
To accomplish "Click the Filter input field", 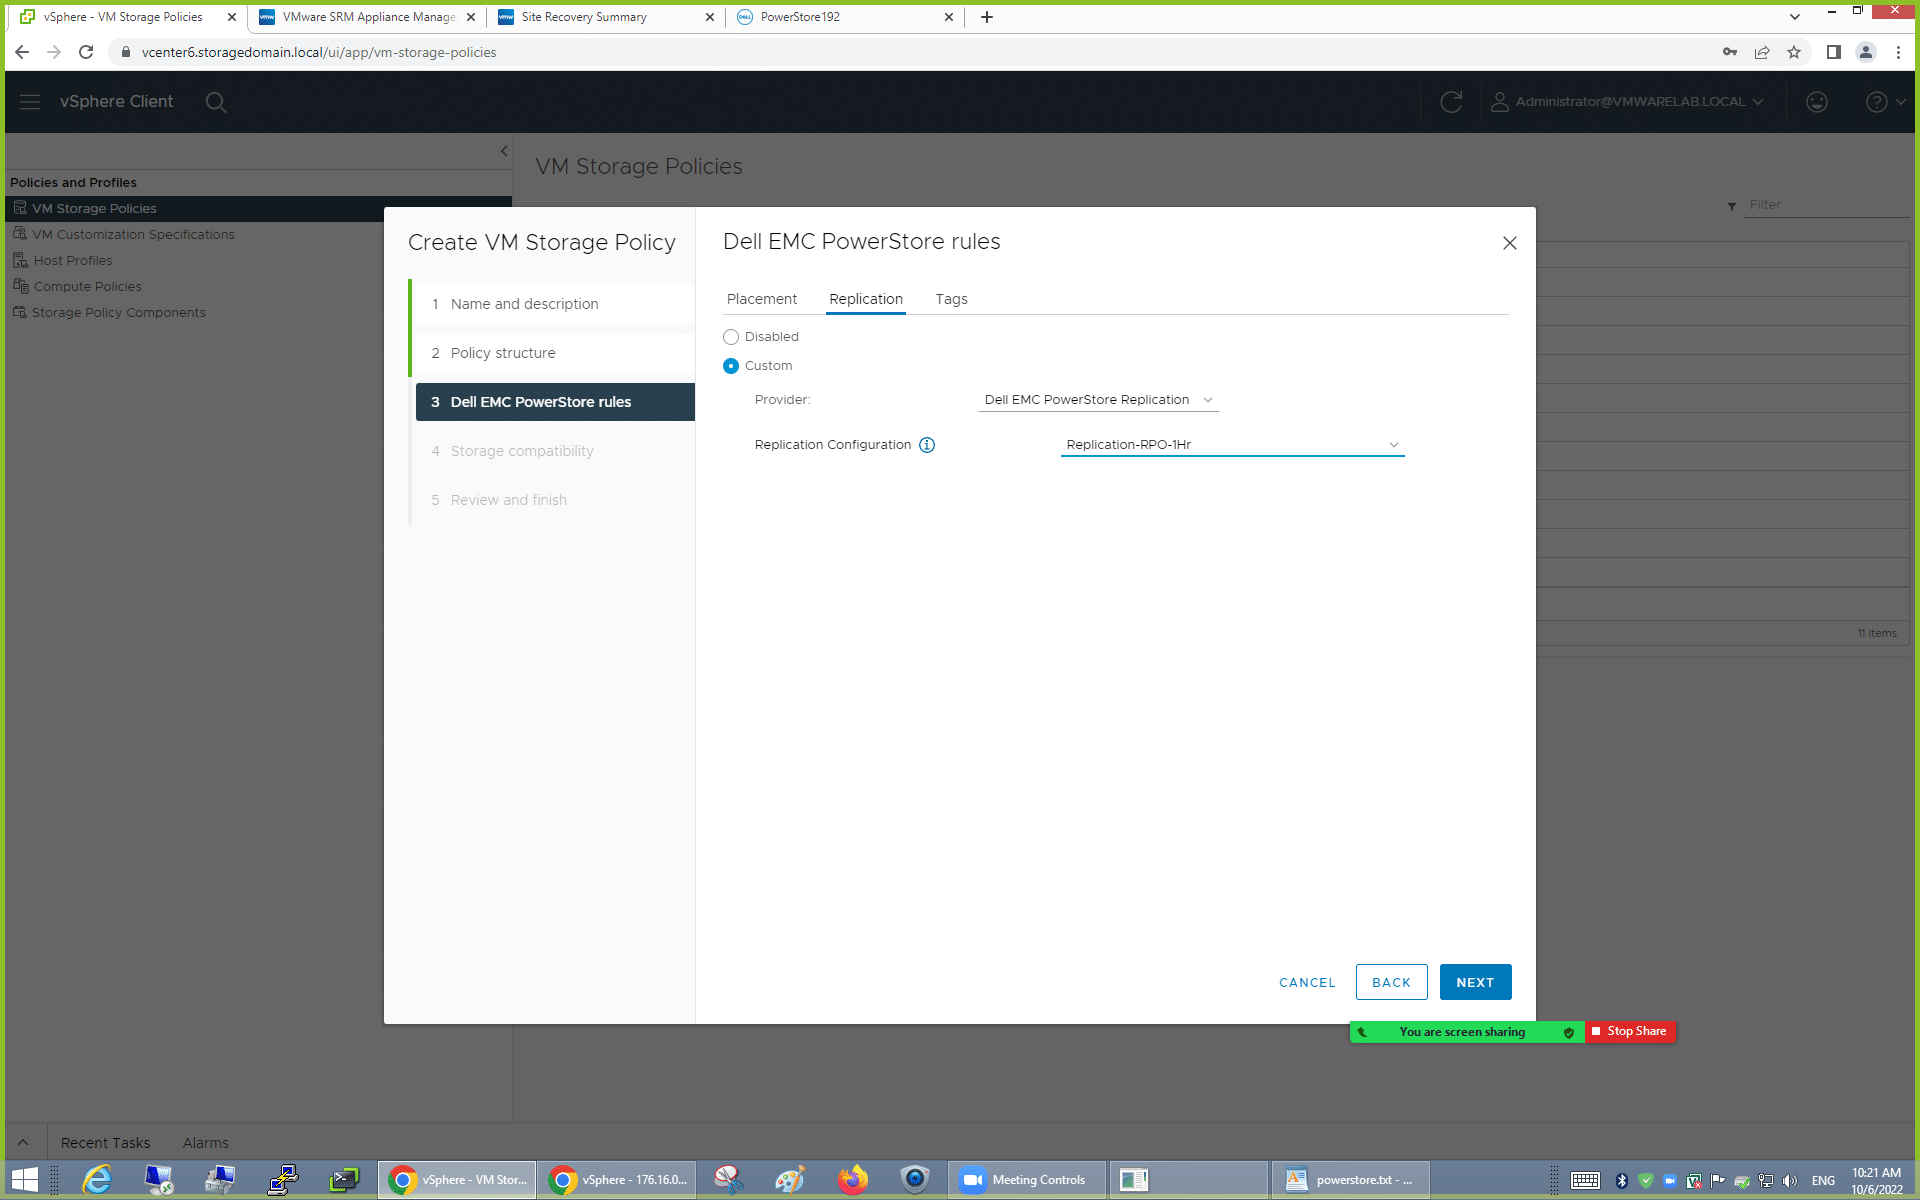I will 1826,205.
